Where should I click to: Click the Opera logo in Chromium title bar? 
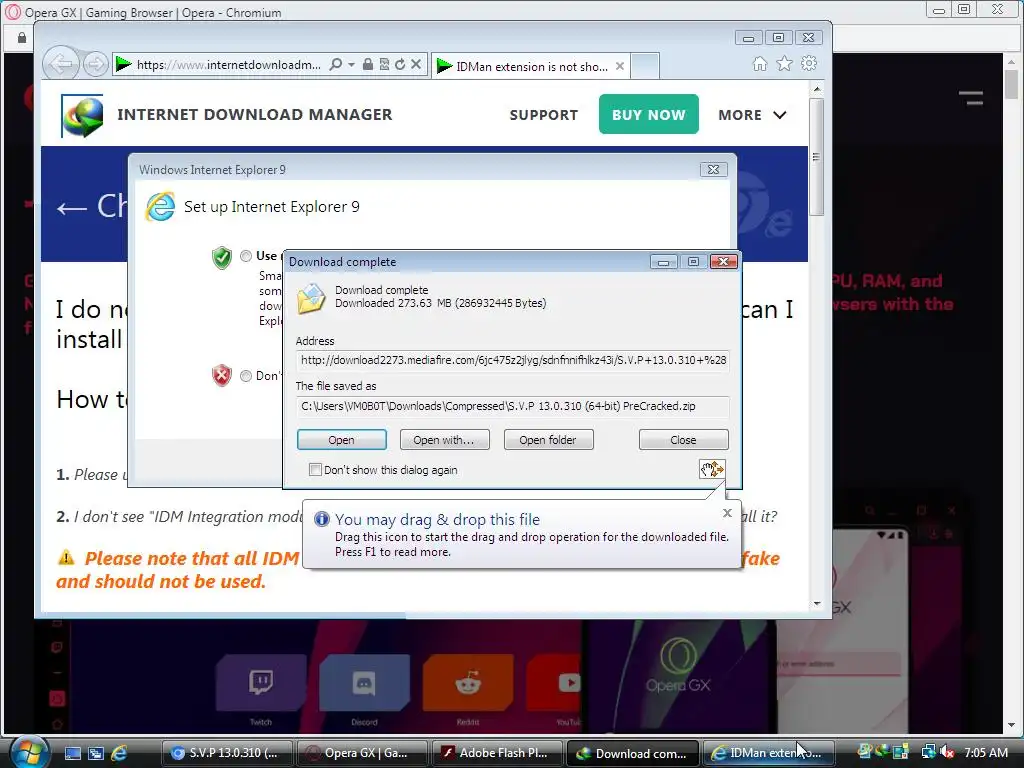(x=12, y=12)
